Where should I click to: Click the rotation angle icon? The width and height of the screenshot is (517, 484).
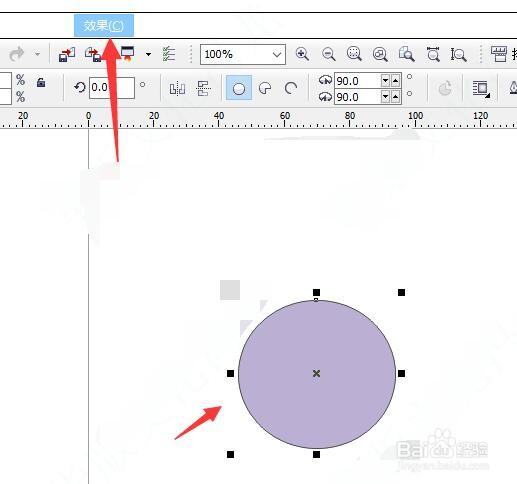80,88
